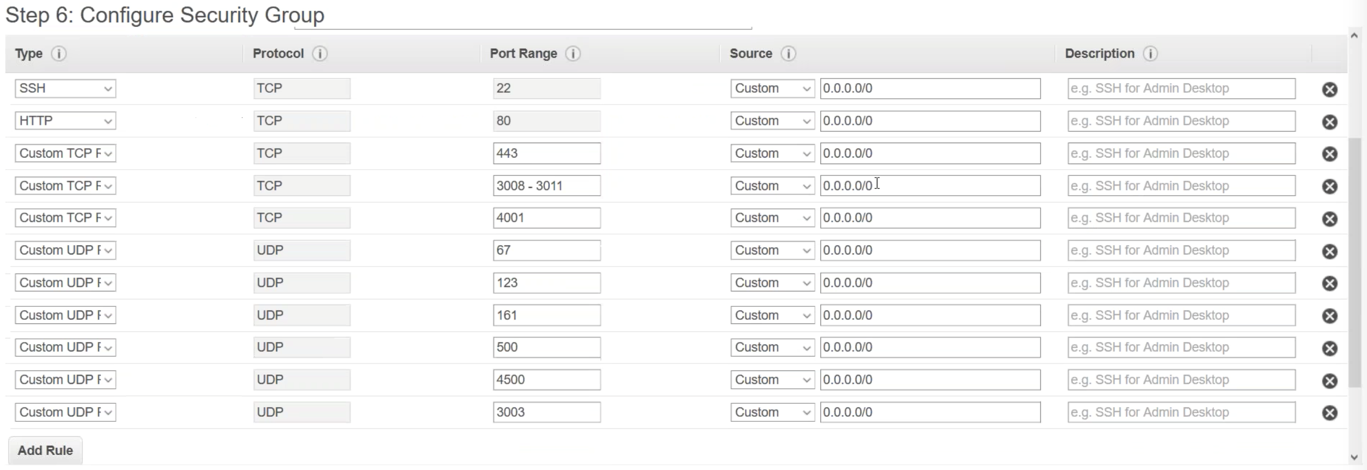The height and width of the screenshot is (470, 1367).
Task: Remove the TCP 3008 - 3011 rule
Action: [x=1330, y=187]
